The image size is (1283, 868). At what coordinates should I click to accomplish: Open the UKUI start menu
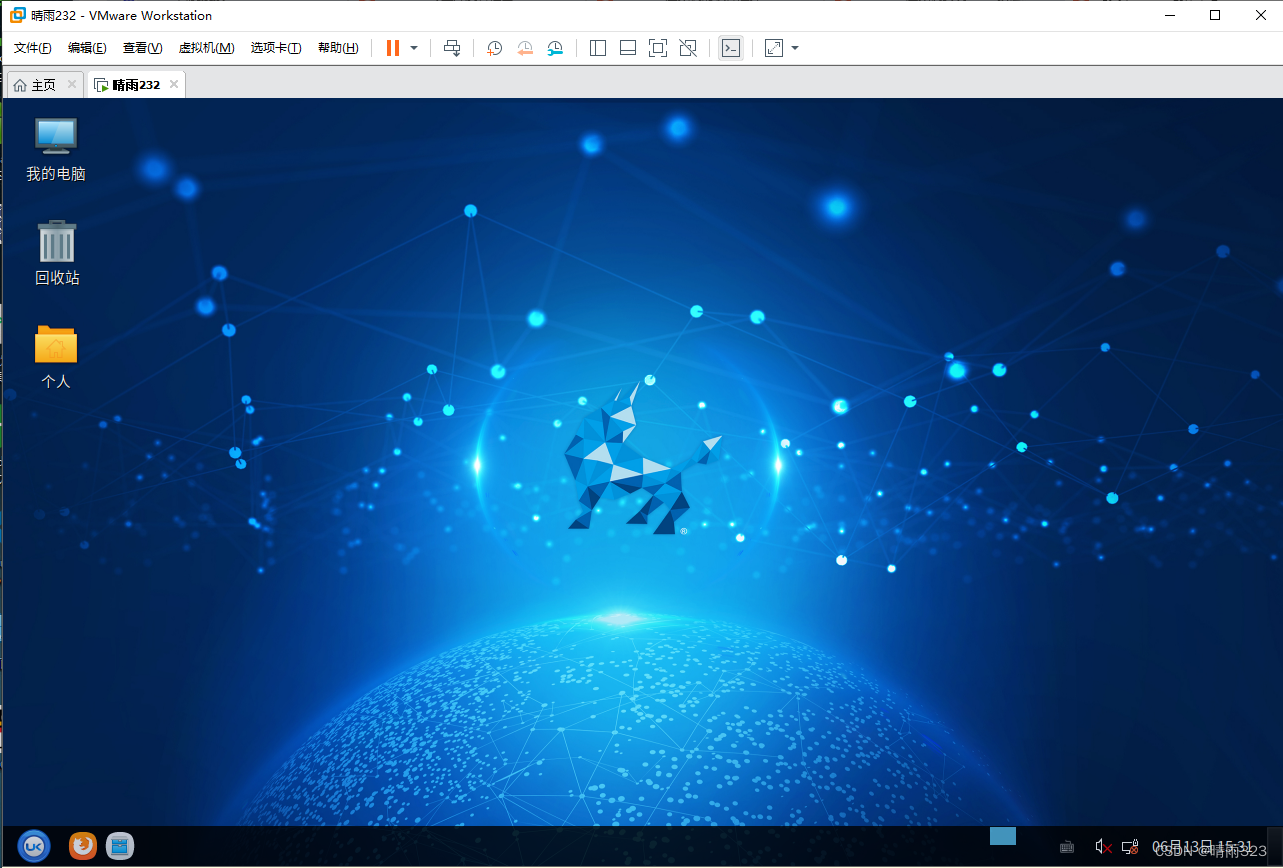(34, 846)
